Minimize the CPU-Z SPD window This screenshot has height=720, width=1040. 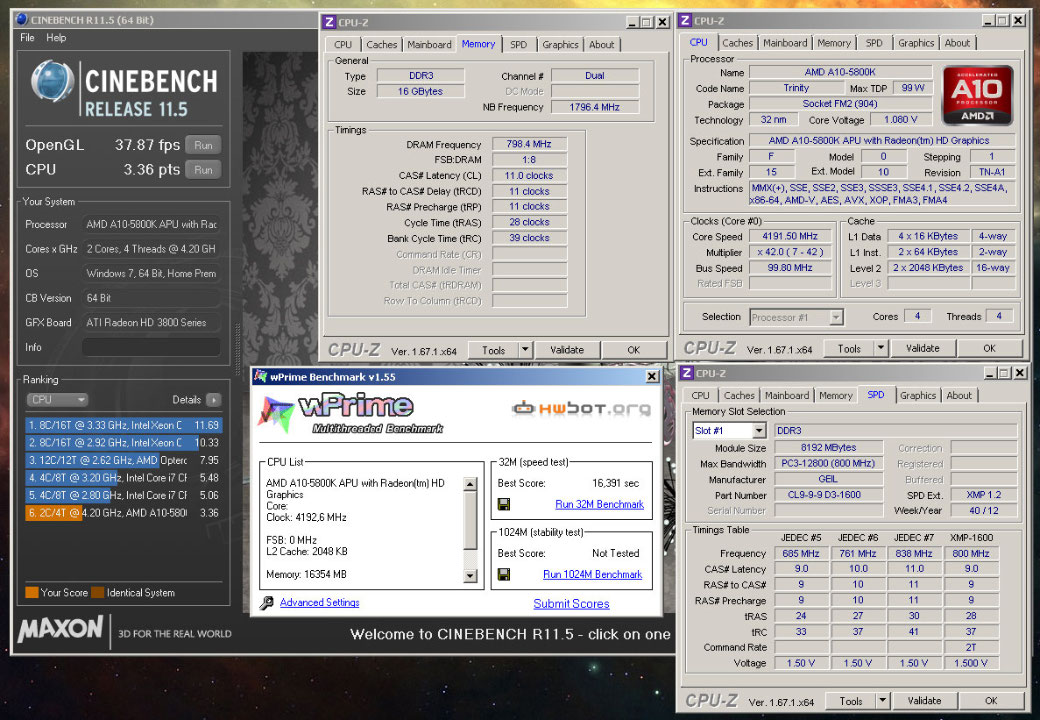pyautogui.click(x=990, y=373)
